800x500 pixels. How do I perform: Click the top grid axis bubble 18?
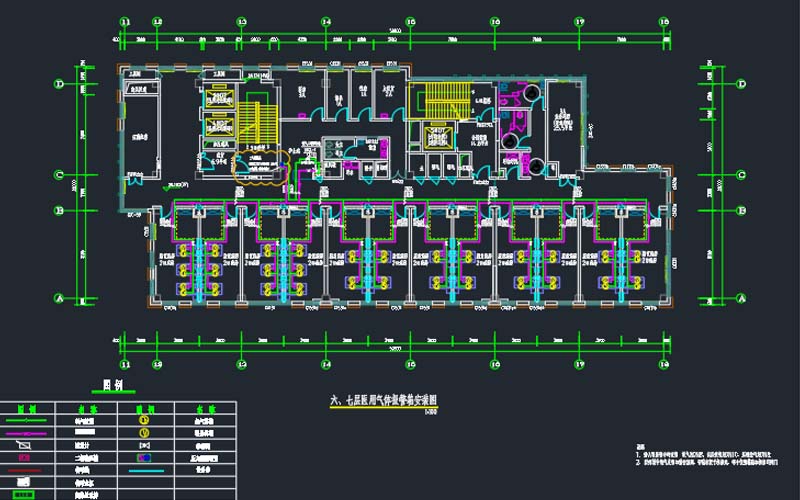pyautogui.click(x=664, y=20)
